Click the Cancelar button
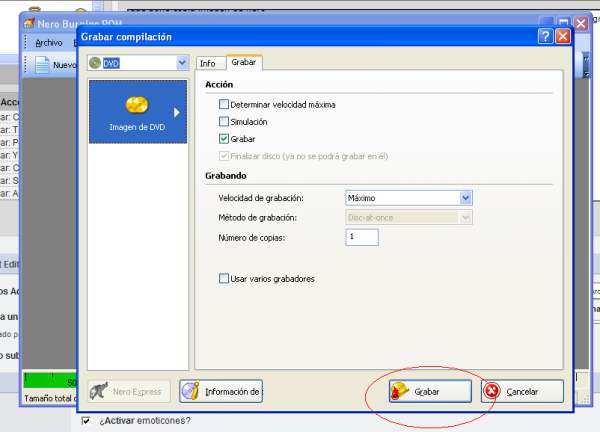600x432 pixels. tap(522, 391)
